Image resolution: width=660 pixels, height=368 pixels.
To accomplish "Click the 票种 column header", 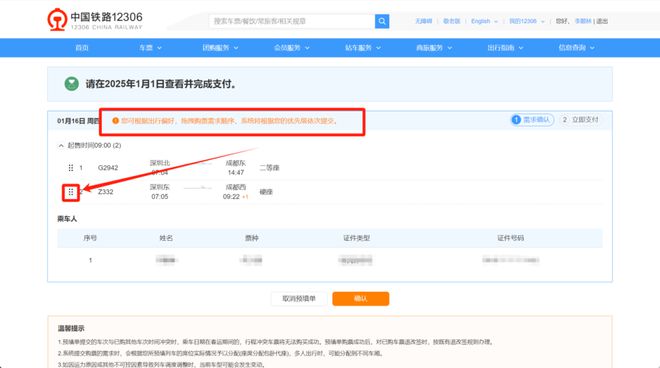I will click(x=252, y=238).
